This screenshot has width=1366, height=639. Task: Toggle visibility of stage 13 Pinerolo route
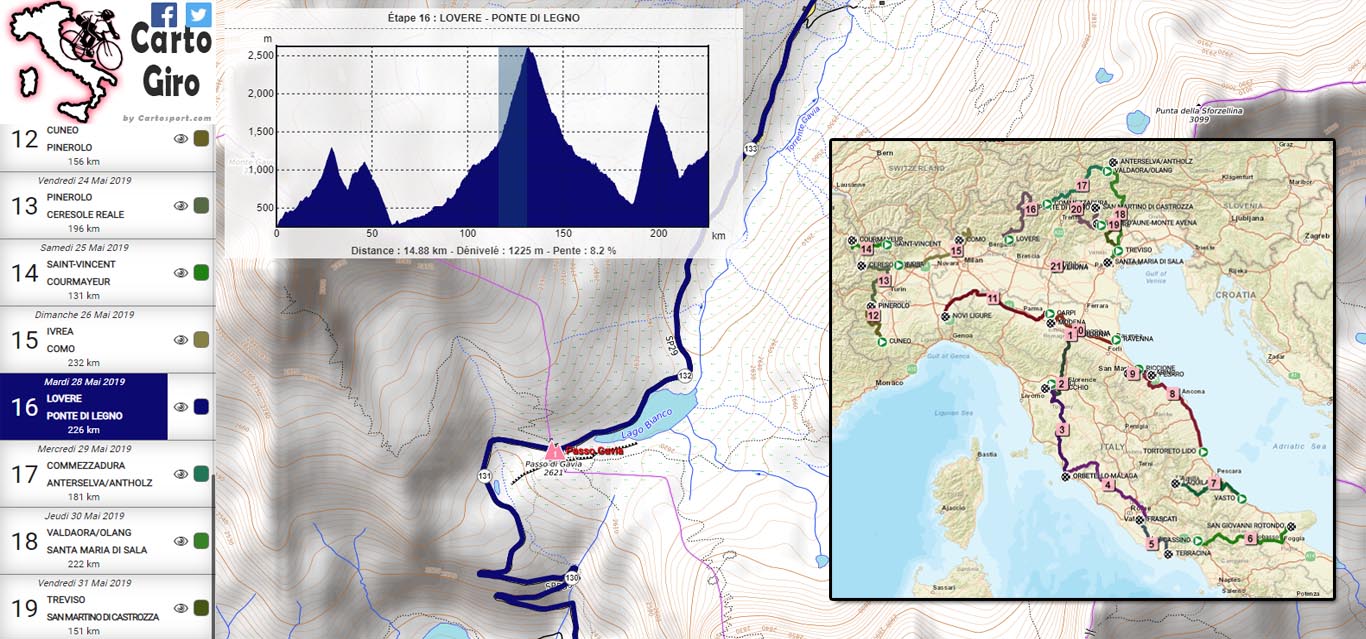pos(181,206)
